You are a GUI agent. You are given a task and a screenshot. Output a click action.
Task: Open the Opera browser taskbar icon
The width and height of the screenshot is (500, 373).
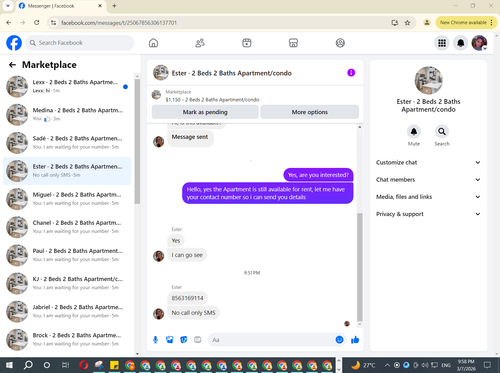[84, 365]
